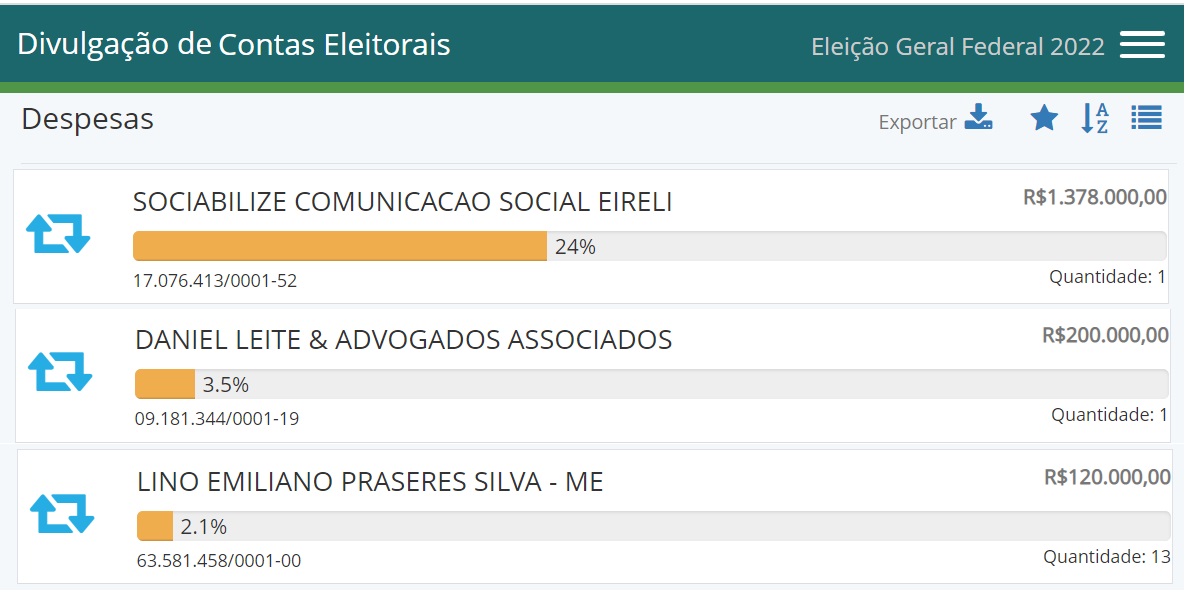The image size is (1188, 596).
Task: Click the 2.1% progress bar
Action: pos(653,526)
